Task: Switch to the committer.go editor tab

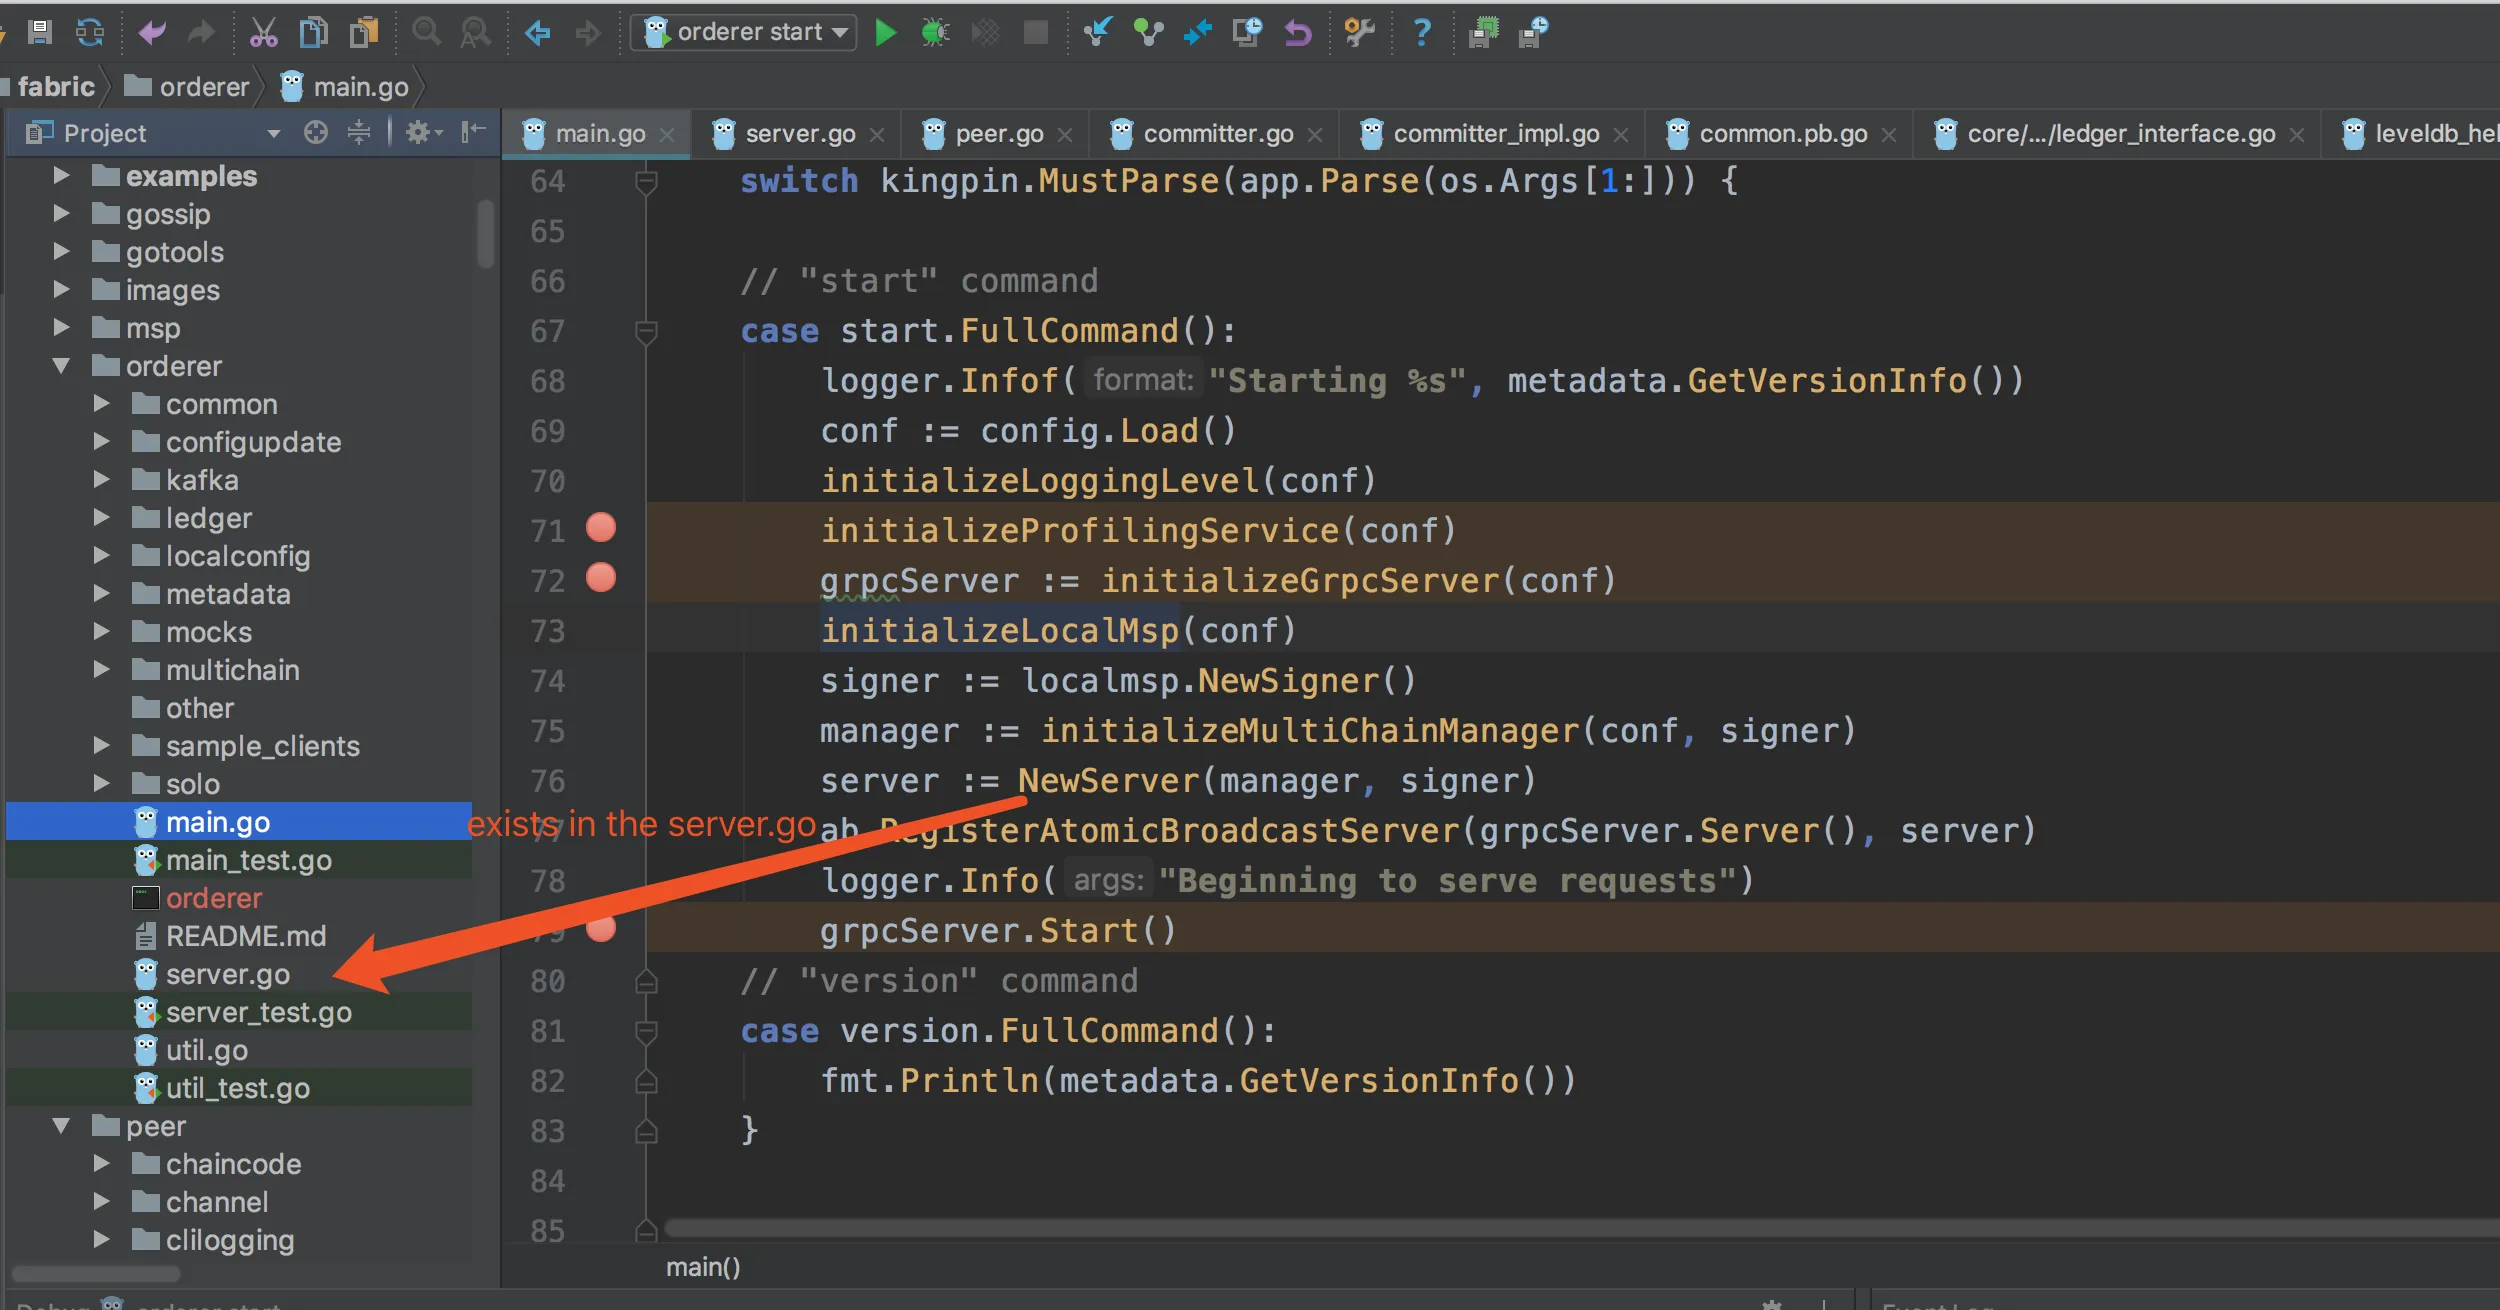Action: point(1217,134)
